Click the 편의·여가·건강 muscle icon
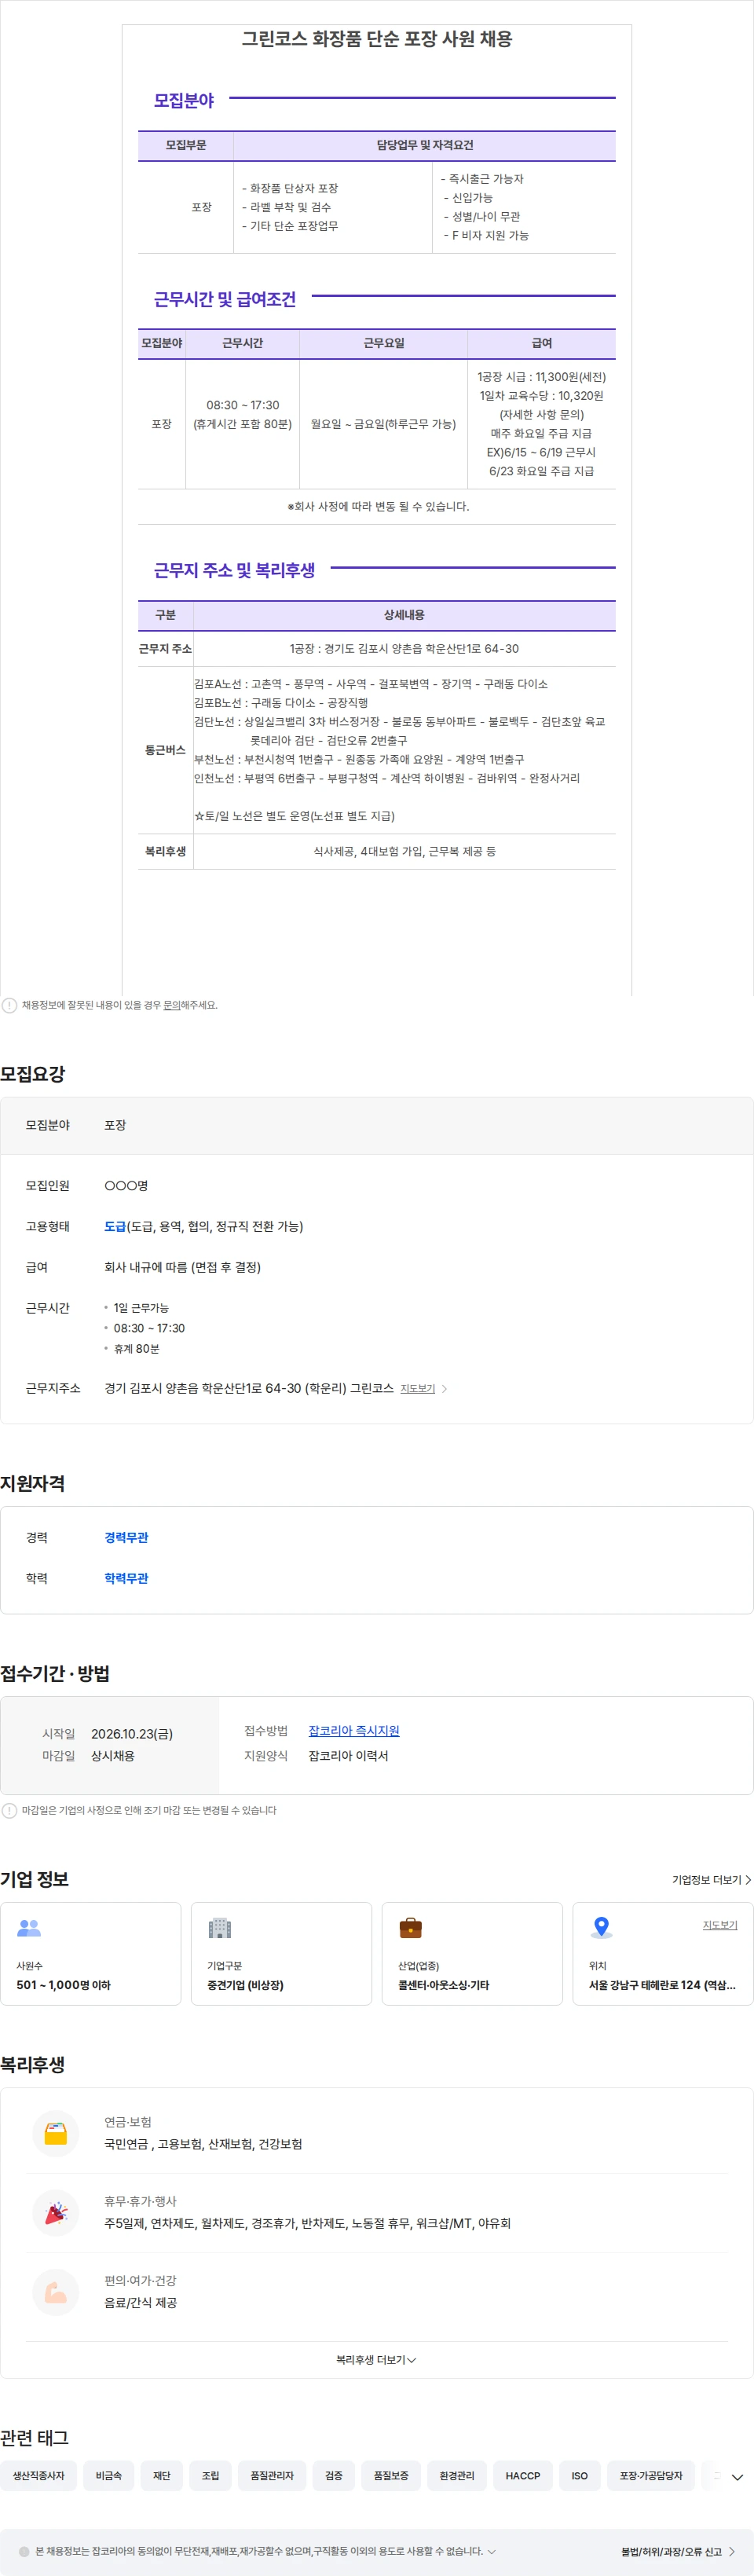754x2576 pixels. click(x=56, y=2291)
